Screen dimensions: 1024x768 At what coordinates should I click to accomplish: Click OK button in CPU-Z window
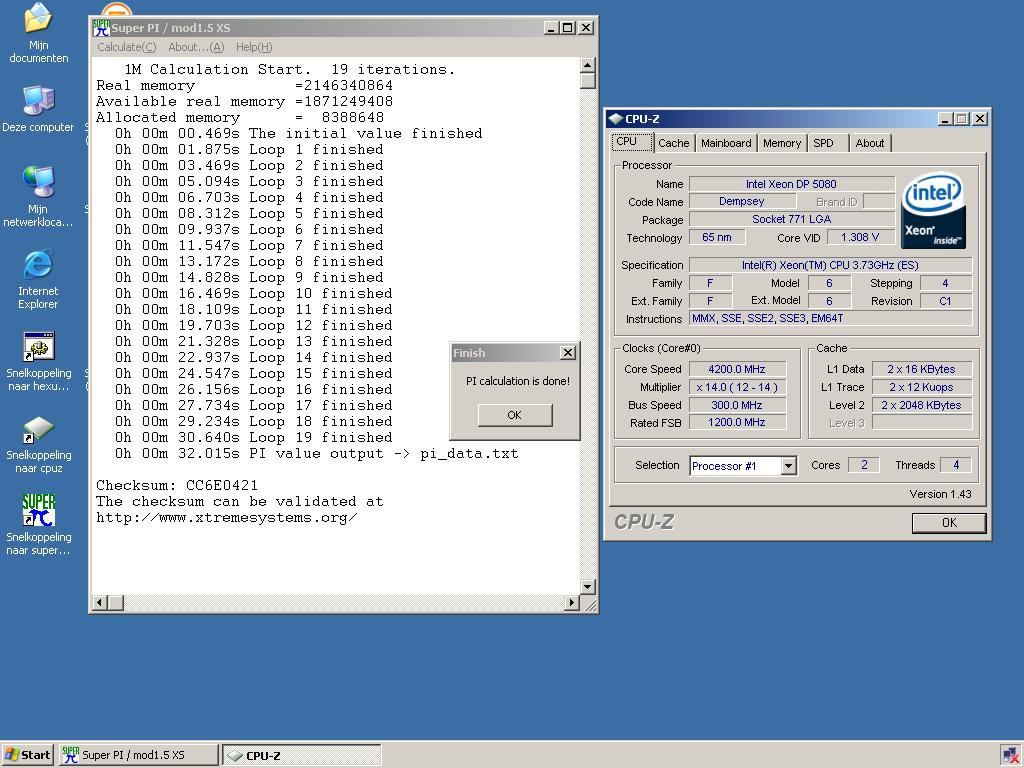coord(949,522)
